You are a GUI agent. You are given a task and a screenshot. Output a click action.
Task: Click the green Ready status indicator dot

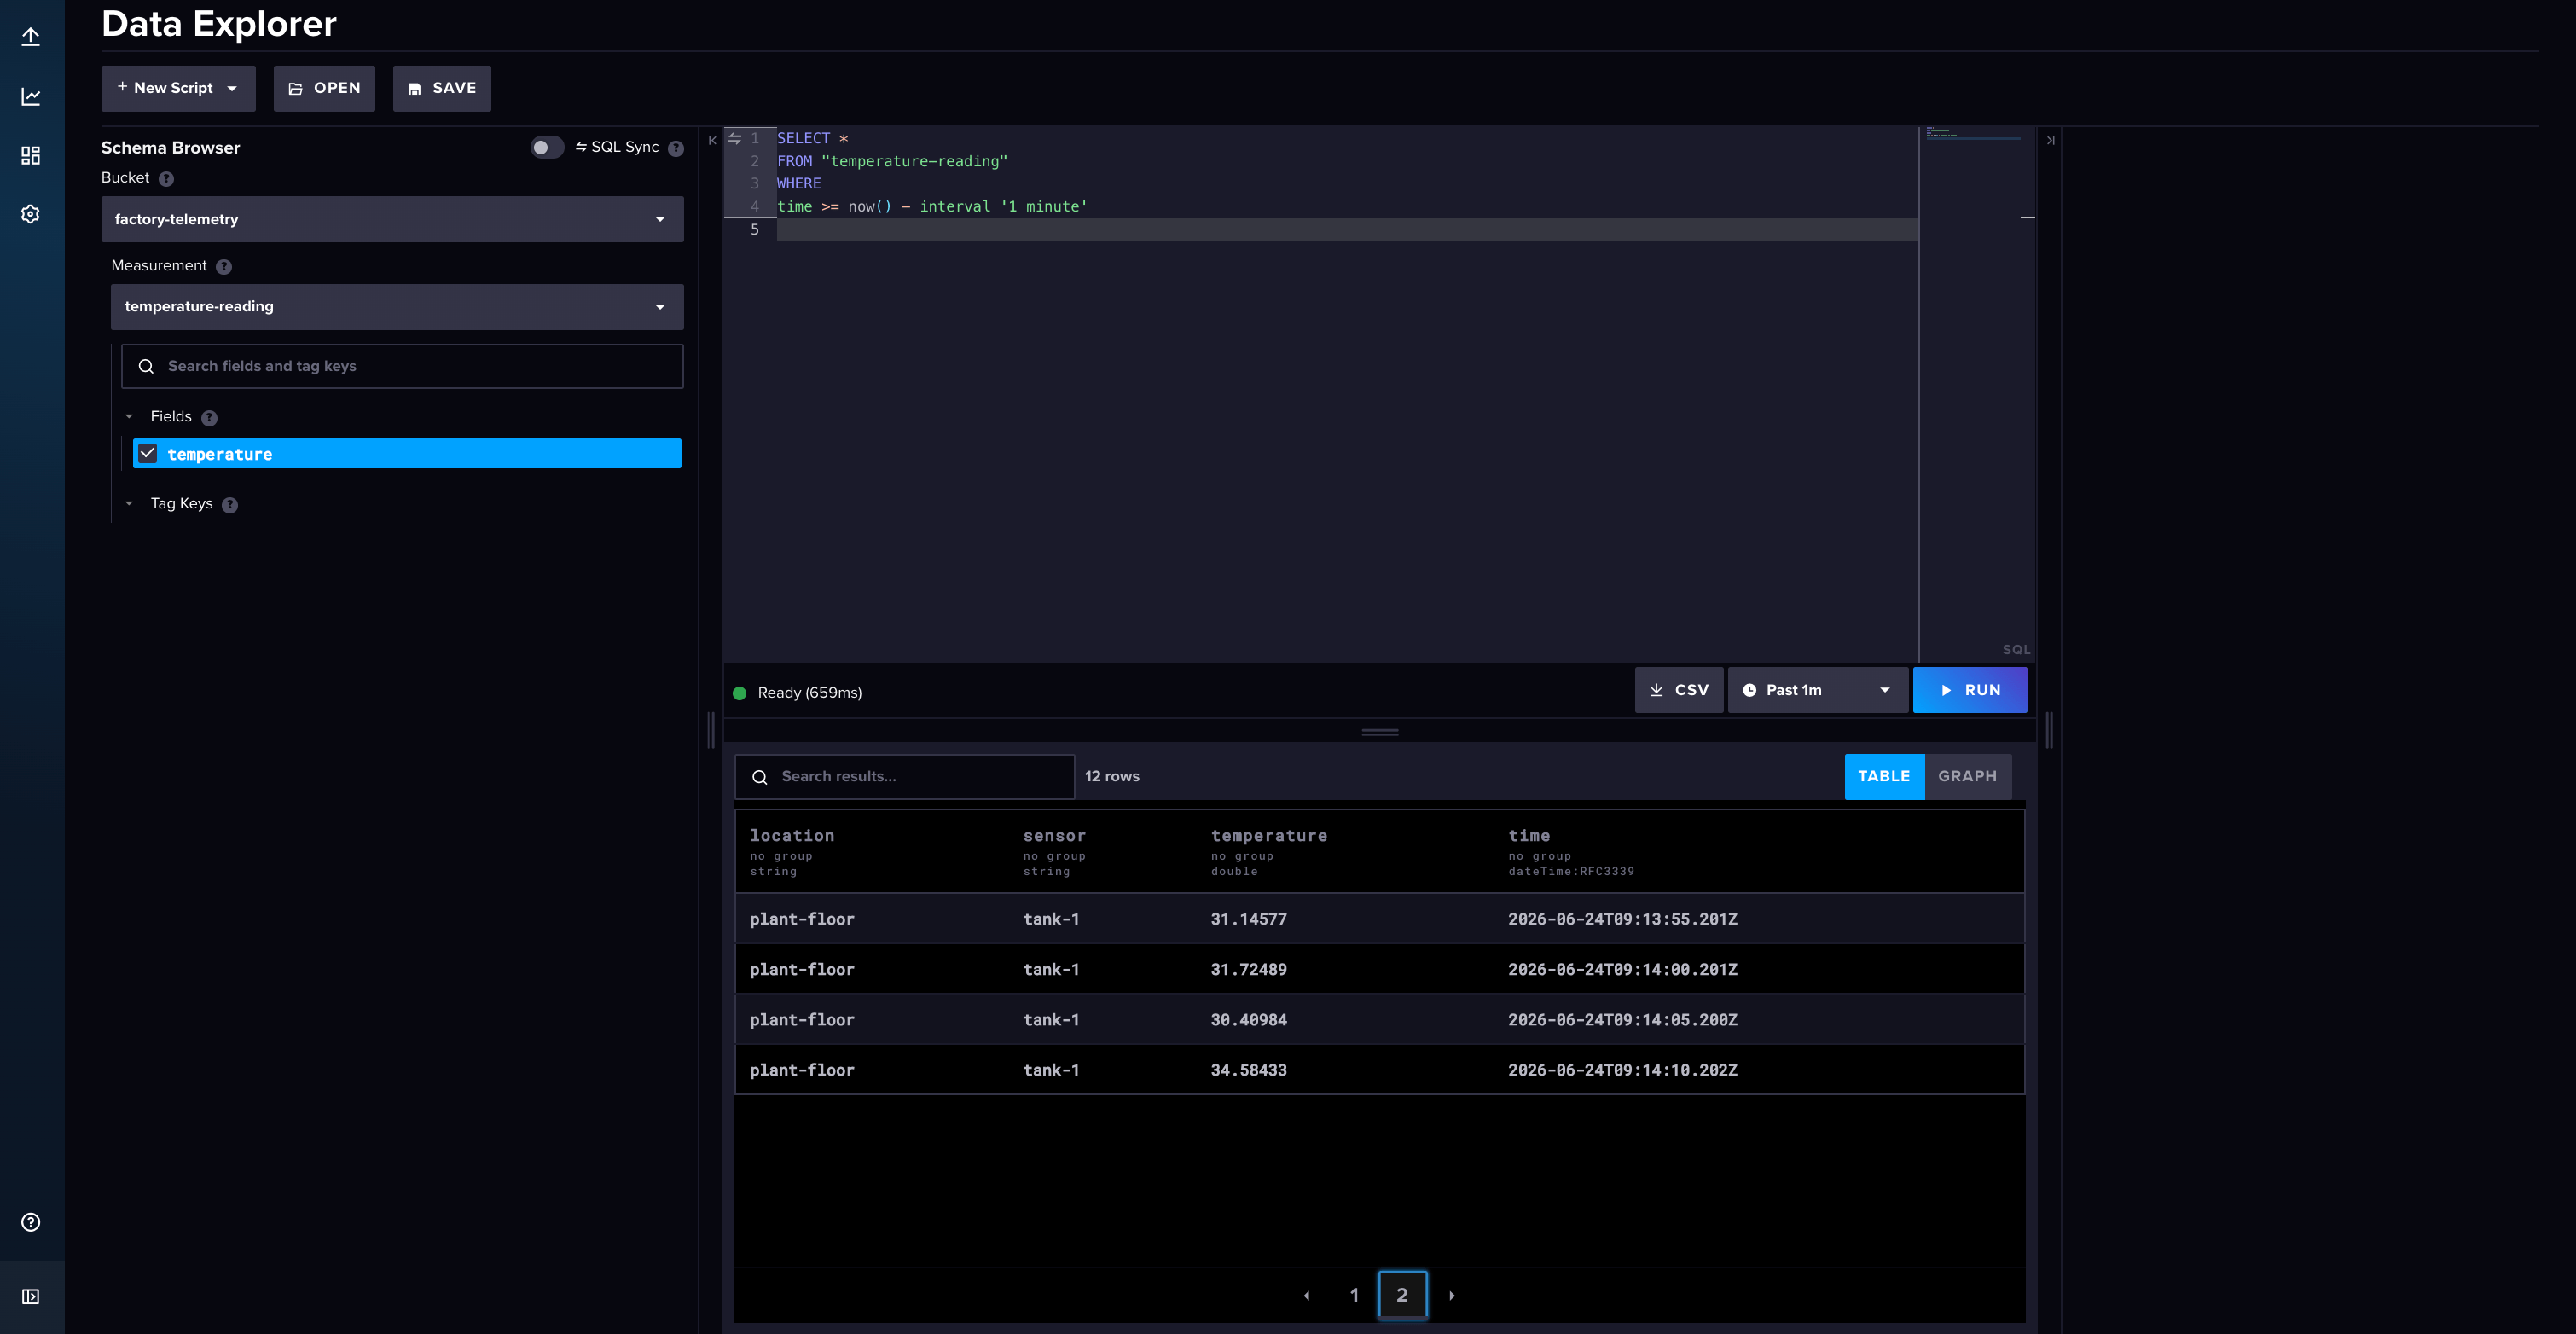[739, 693]
